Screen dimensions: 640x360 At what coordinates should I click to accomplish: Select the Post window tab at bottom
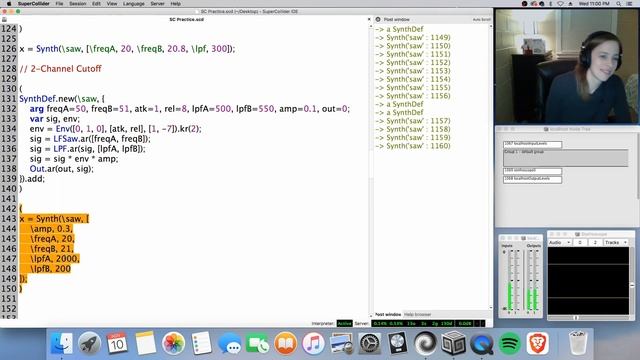(x=388, y=314)
